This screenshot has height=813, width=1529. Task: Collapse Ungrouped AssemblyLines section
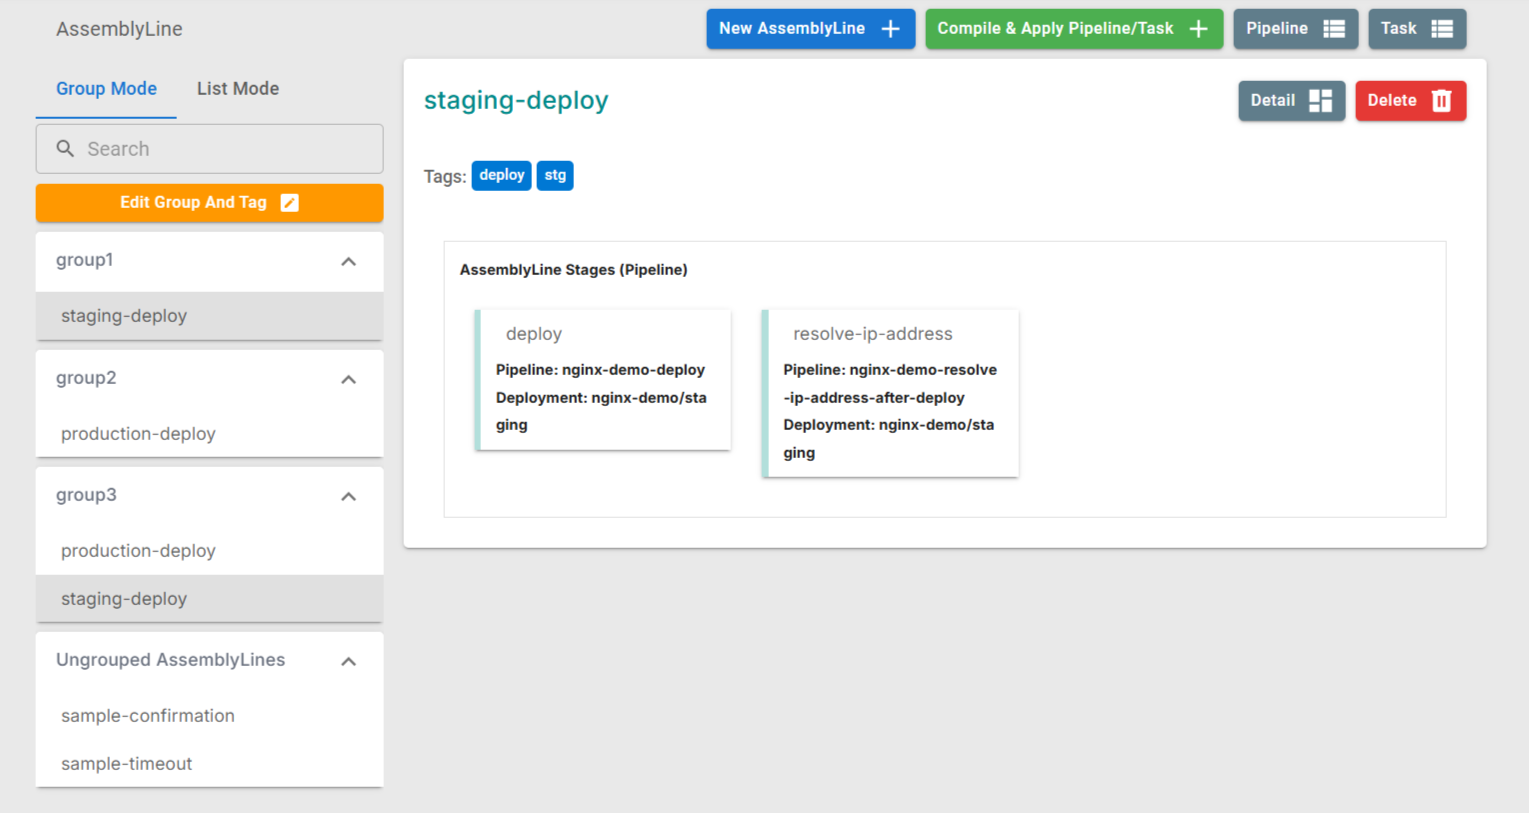pos(348,662)
